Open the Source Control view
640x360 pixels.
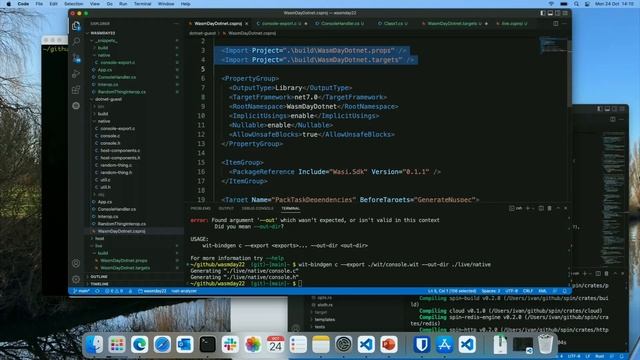[76, 58]
